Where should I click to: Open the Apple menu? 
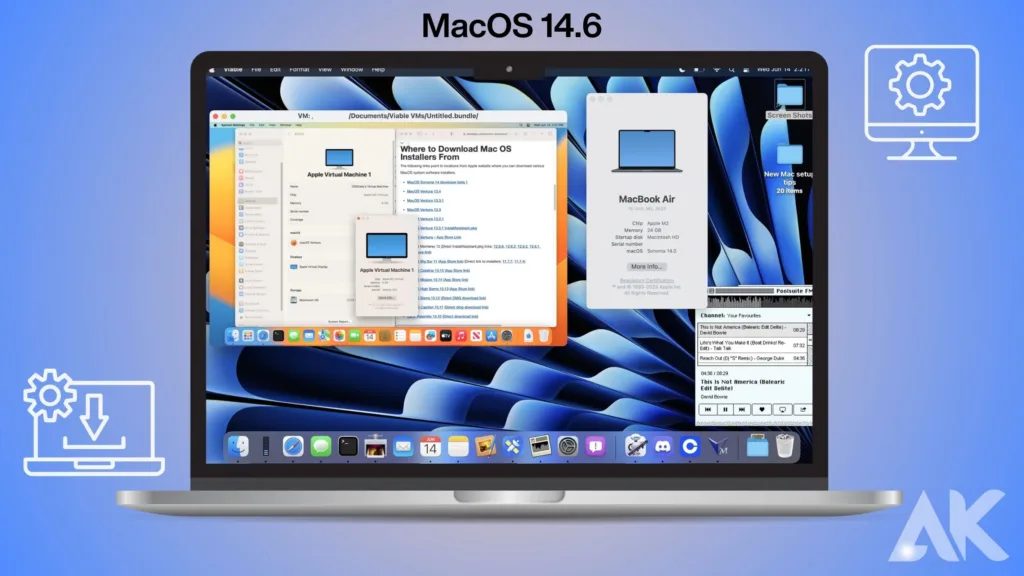coord(212,69)
